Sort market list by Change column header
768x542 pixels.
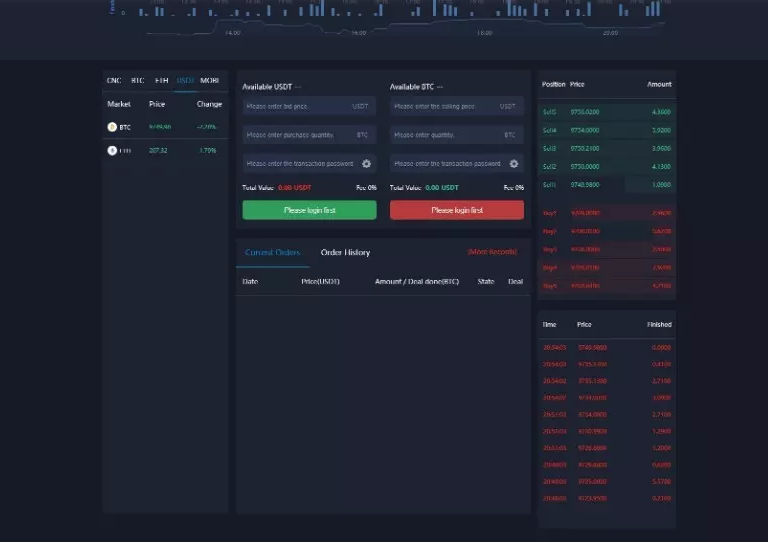tap(209, 104)
